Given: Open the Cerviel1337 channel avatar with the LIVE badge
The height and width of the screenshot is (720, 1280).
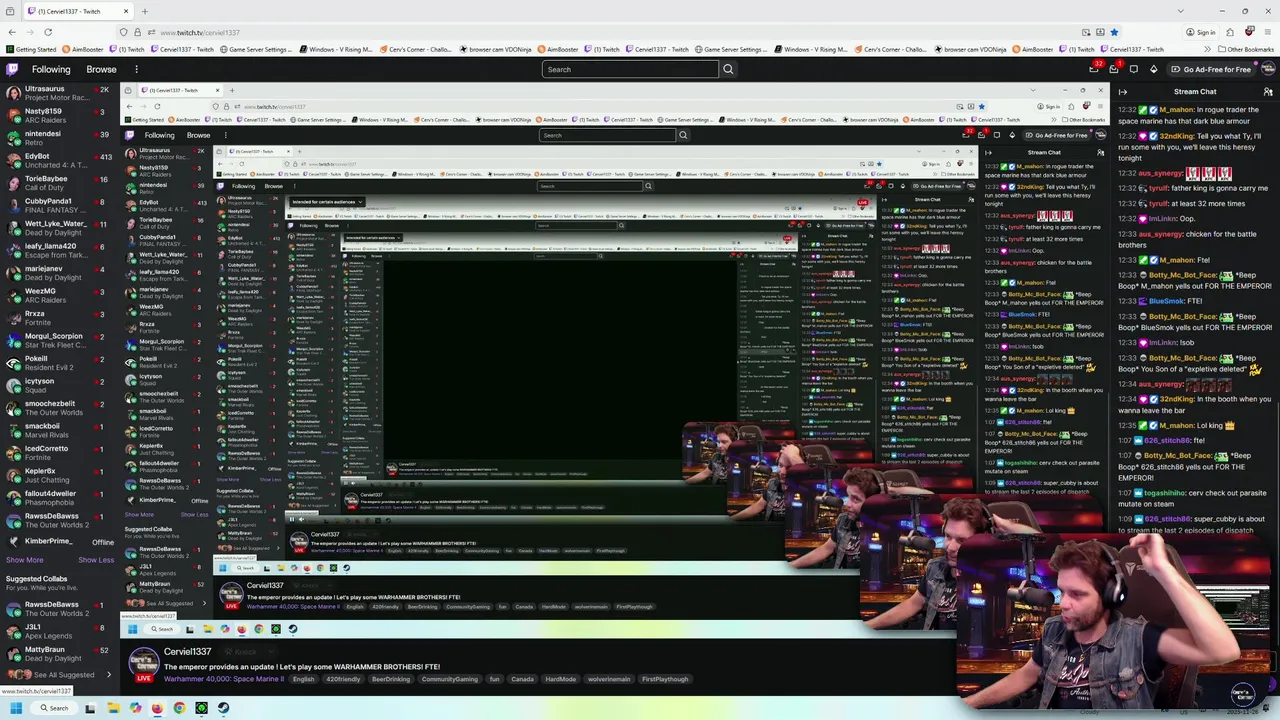Looking at the screenshot, I should 144,664.
